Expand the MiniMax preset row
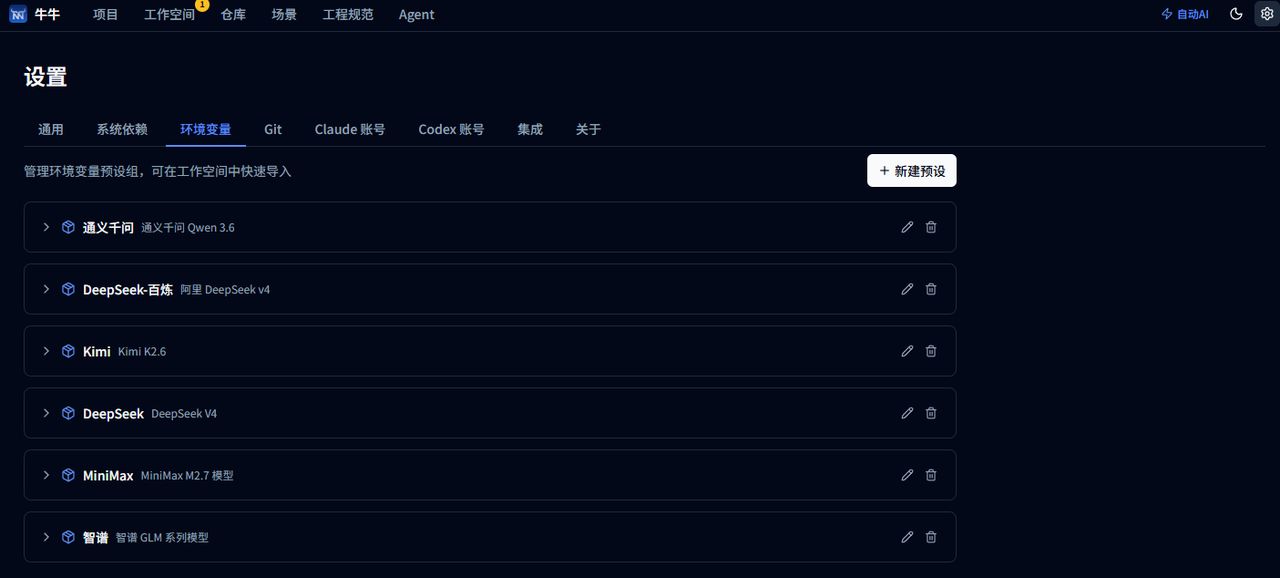 46,475
